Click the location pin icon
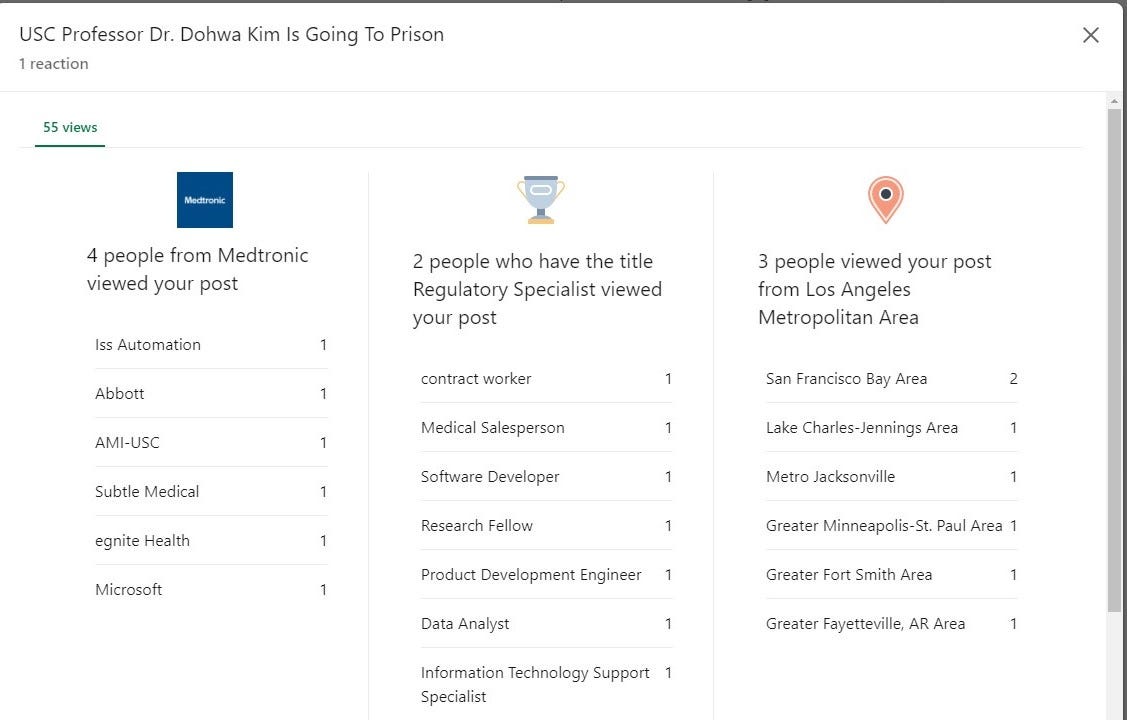This screenshot has width=1127, height=720. [x=886, y=200]
